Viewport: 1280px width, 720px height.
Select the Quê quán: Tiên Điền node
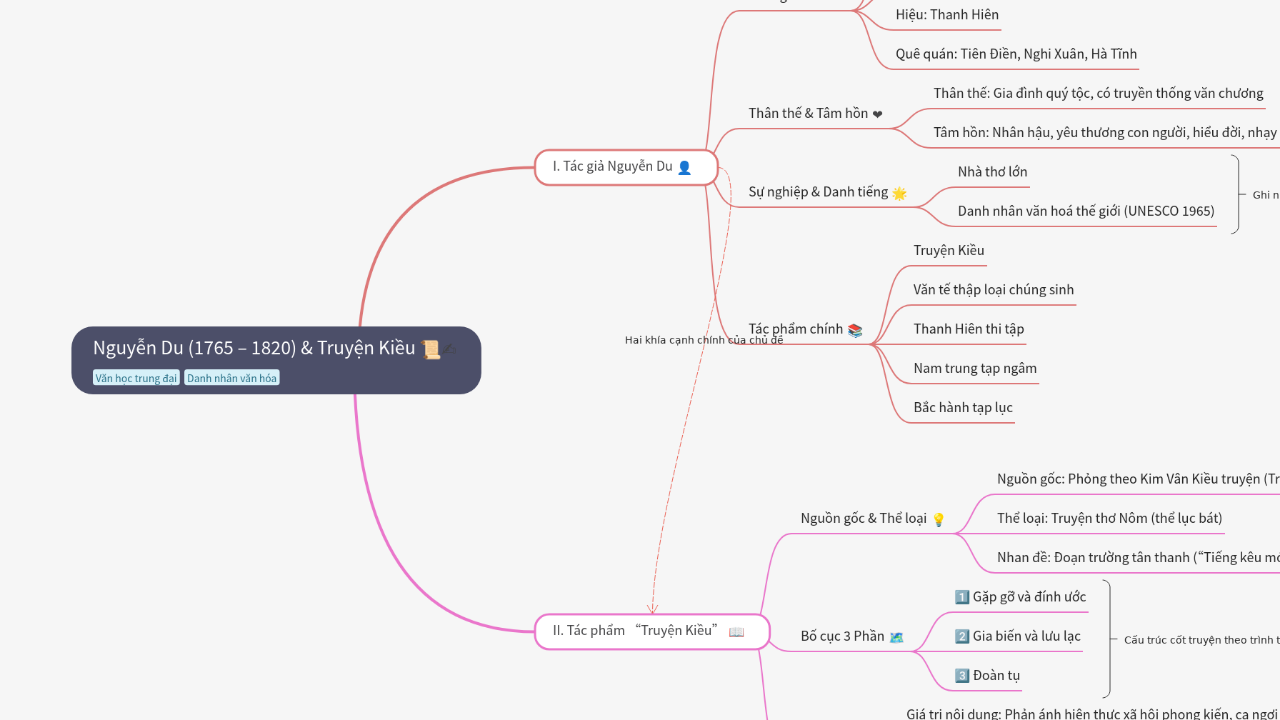click(x=1016, y=54)
